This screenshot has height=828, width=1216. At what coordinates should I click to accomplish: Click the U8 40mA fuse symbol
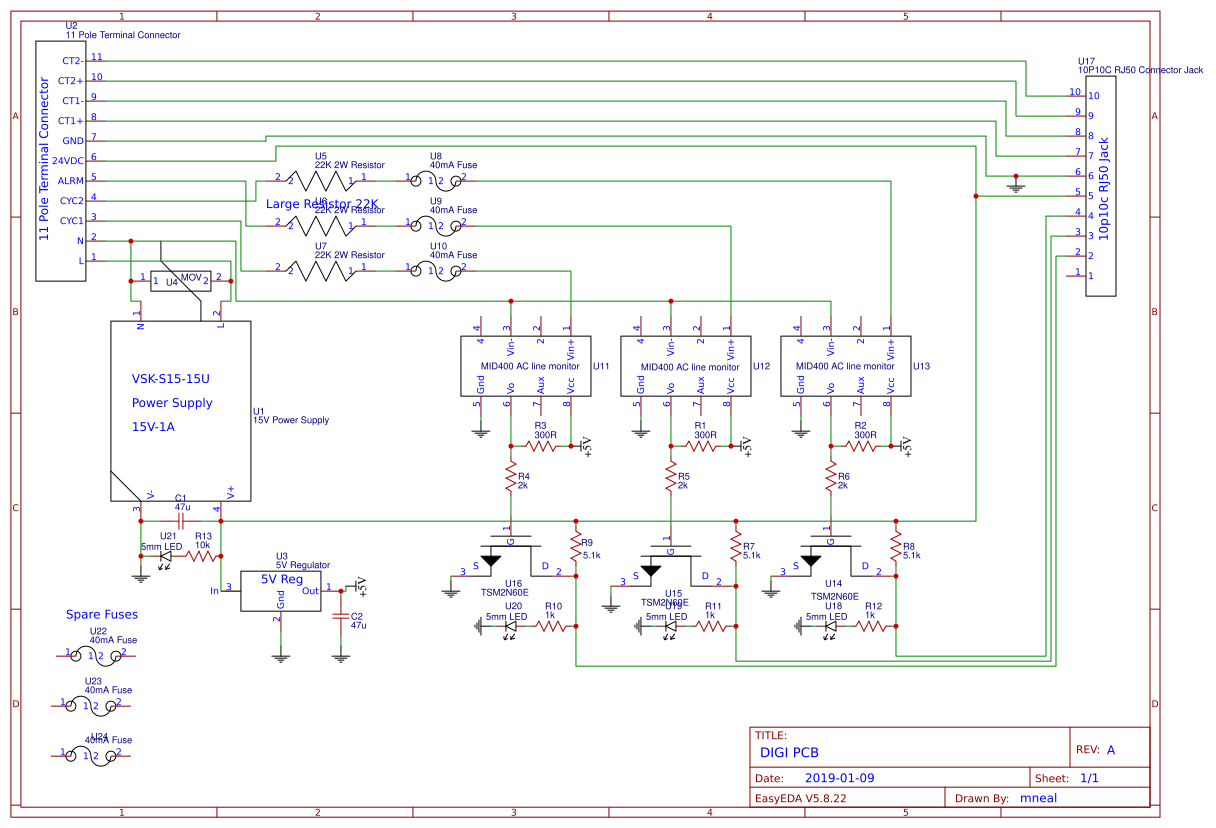point(435,180)
